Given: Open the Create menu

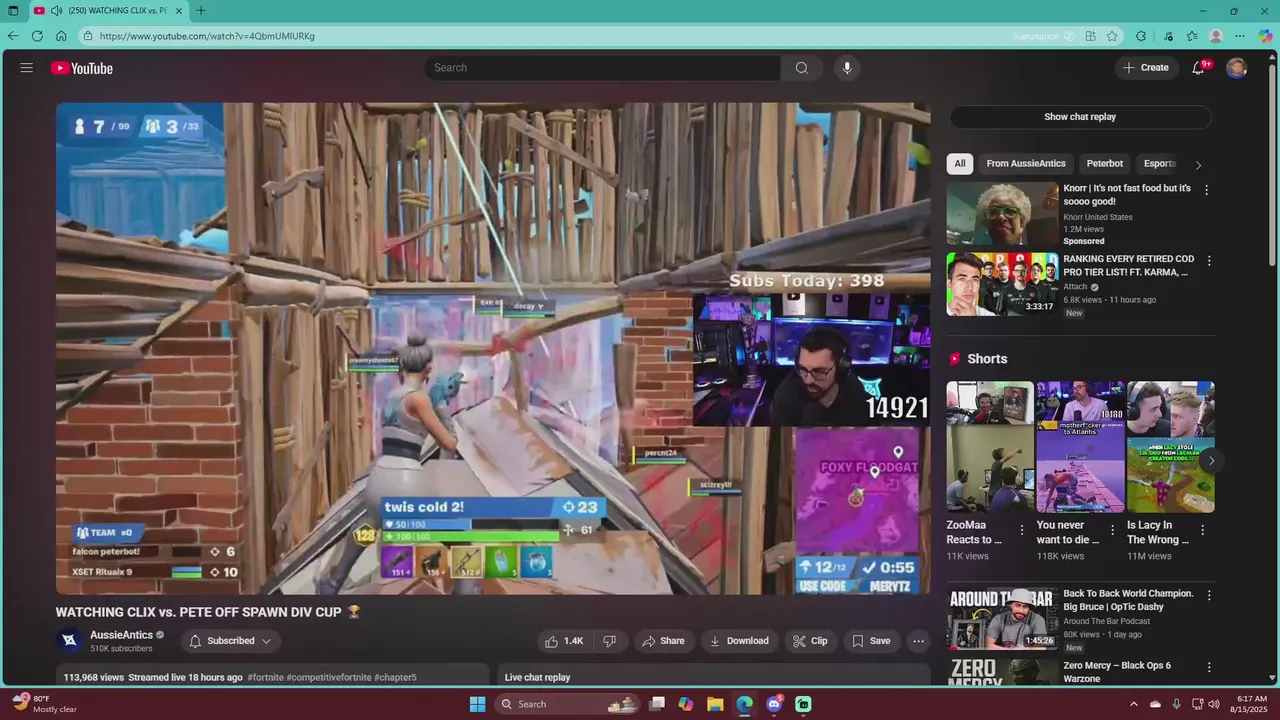Looking at the screenshot, I should pyautogui.click(x=1146, y=68).
